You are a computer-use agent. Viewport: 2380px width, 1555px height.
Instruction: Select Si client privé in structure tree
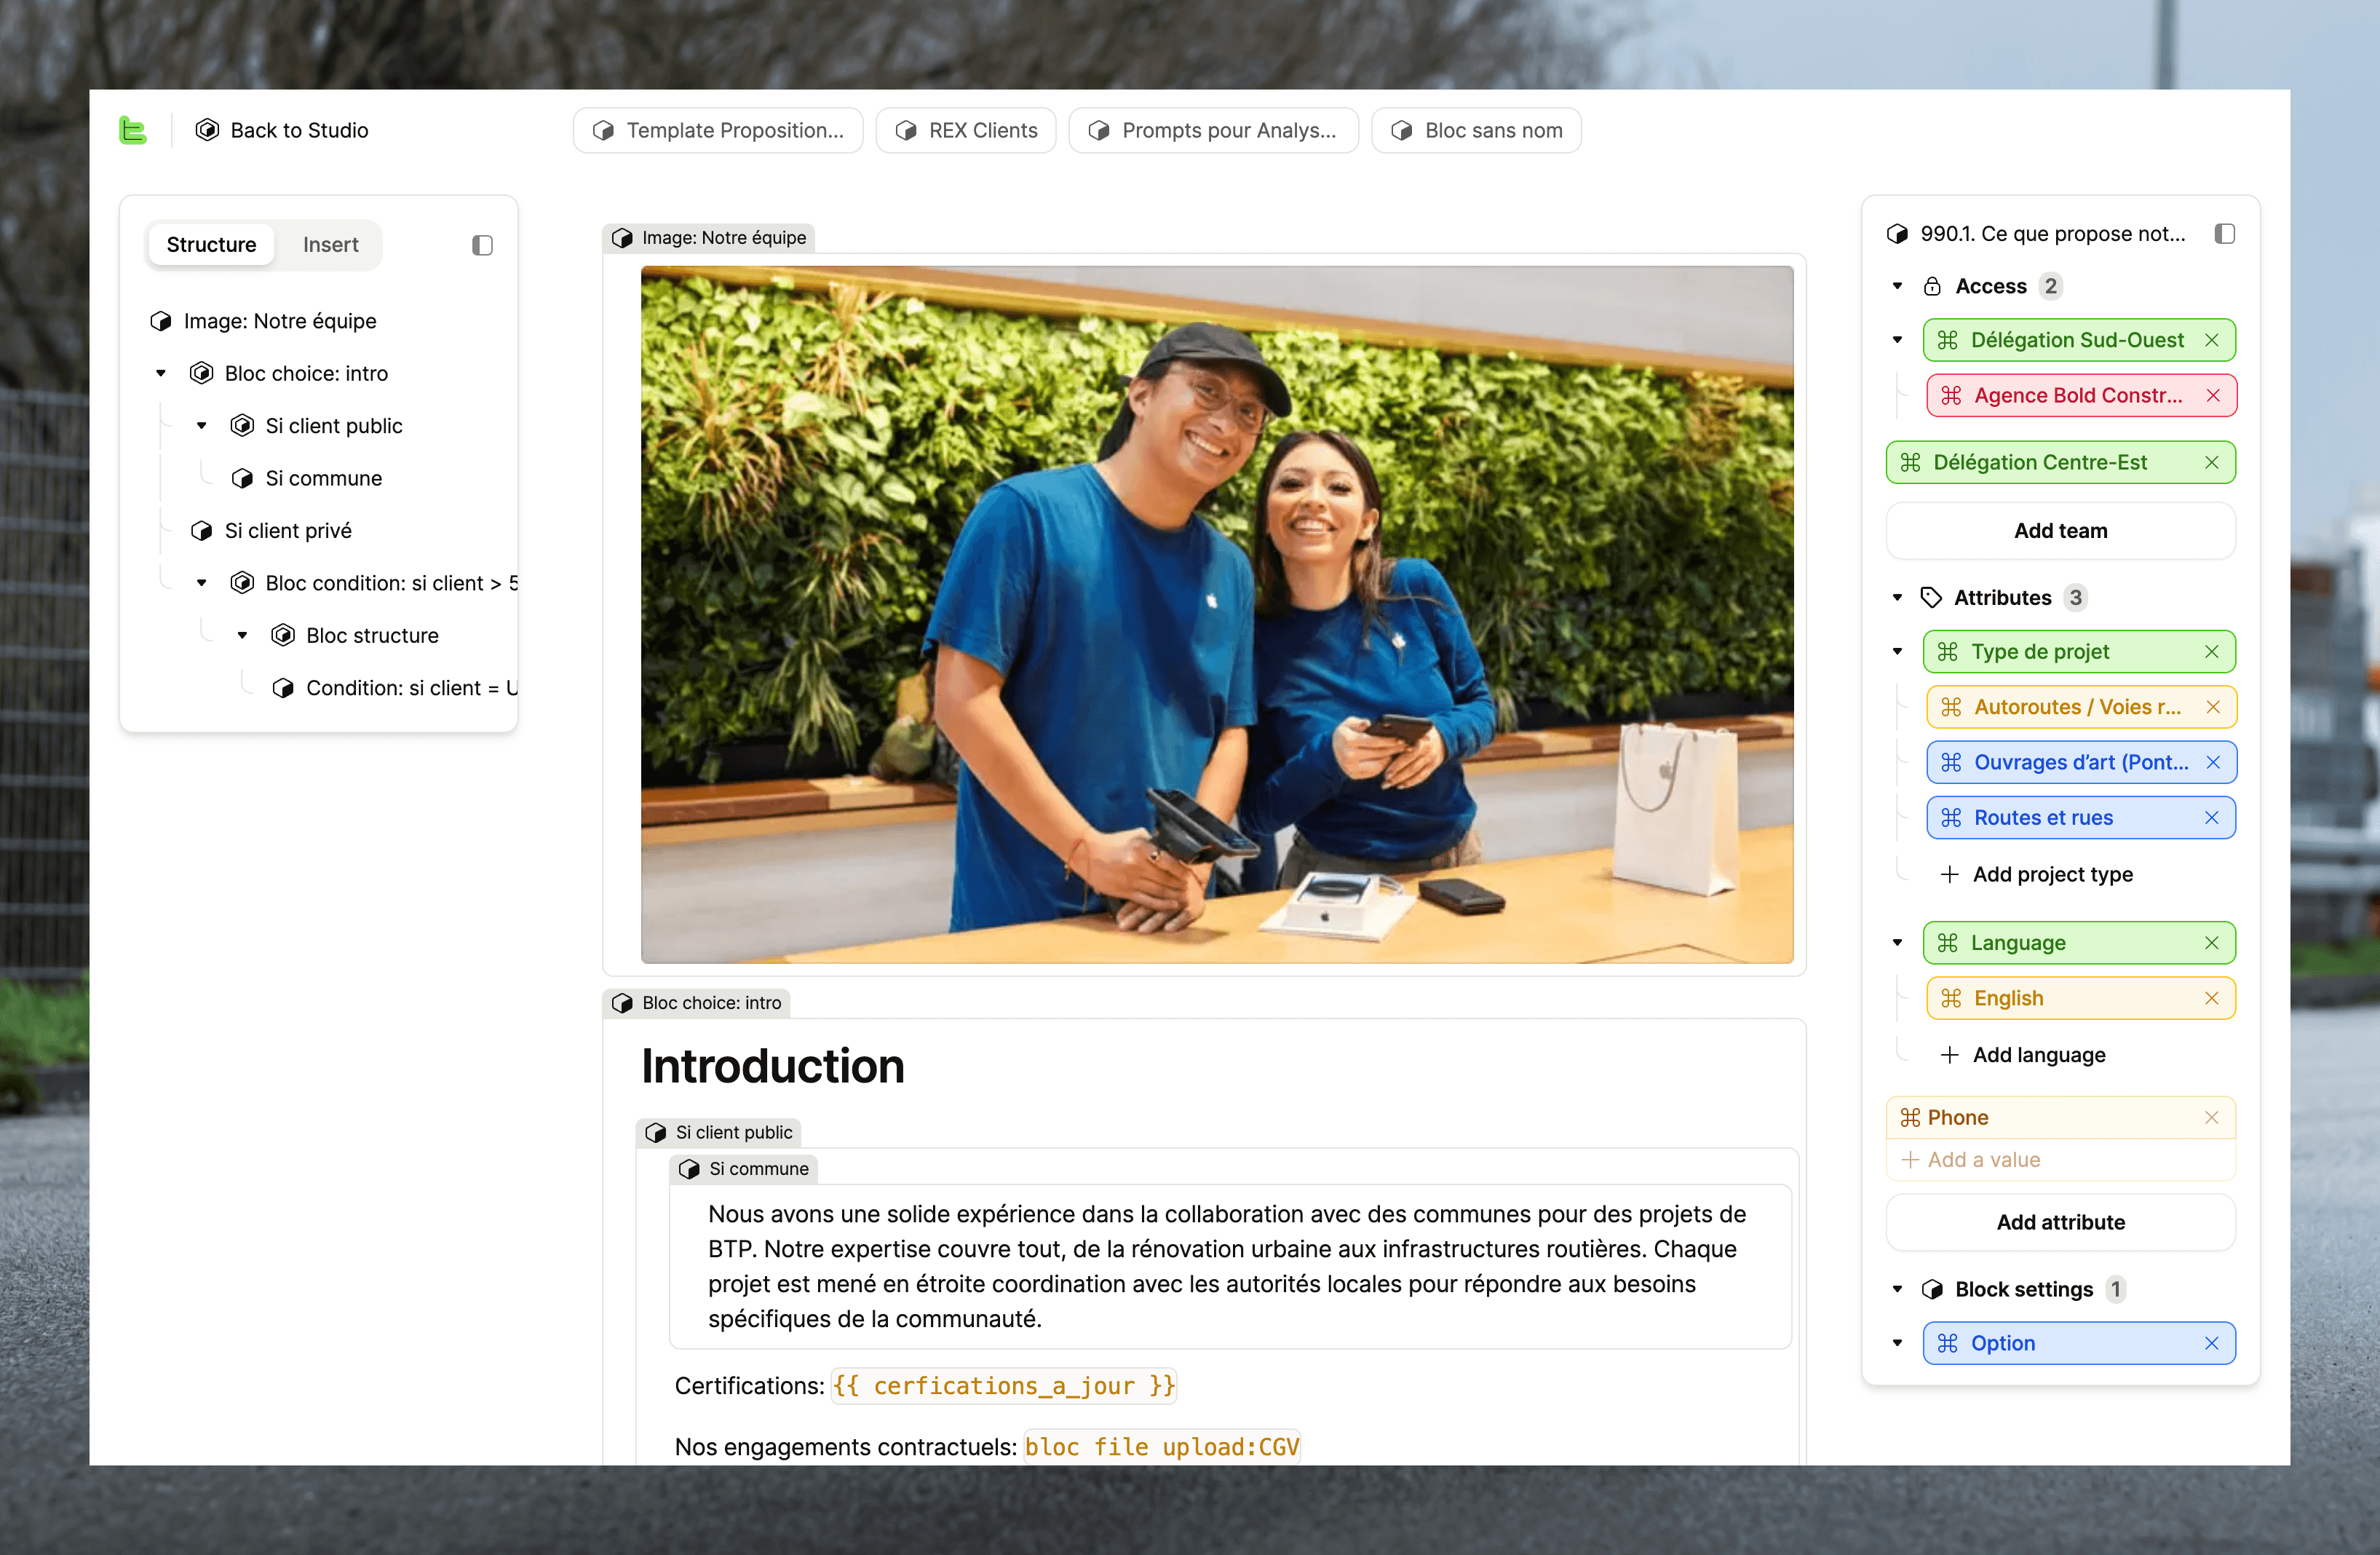pos(288,531)
